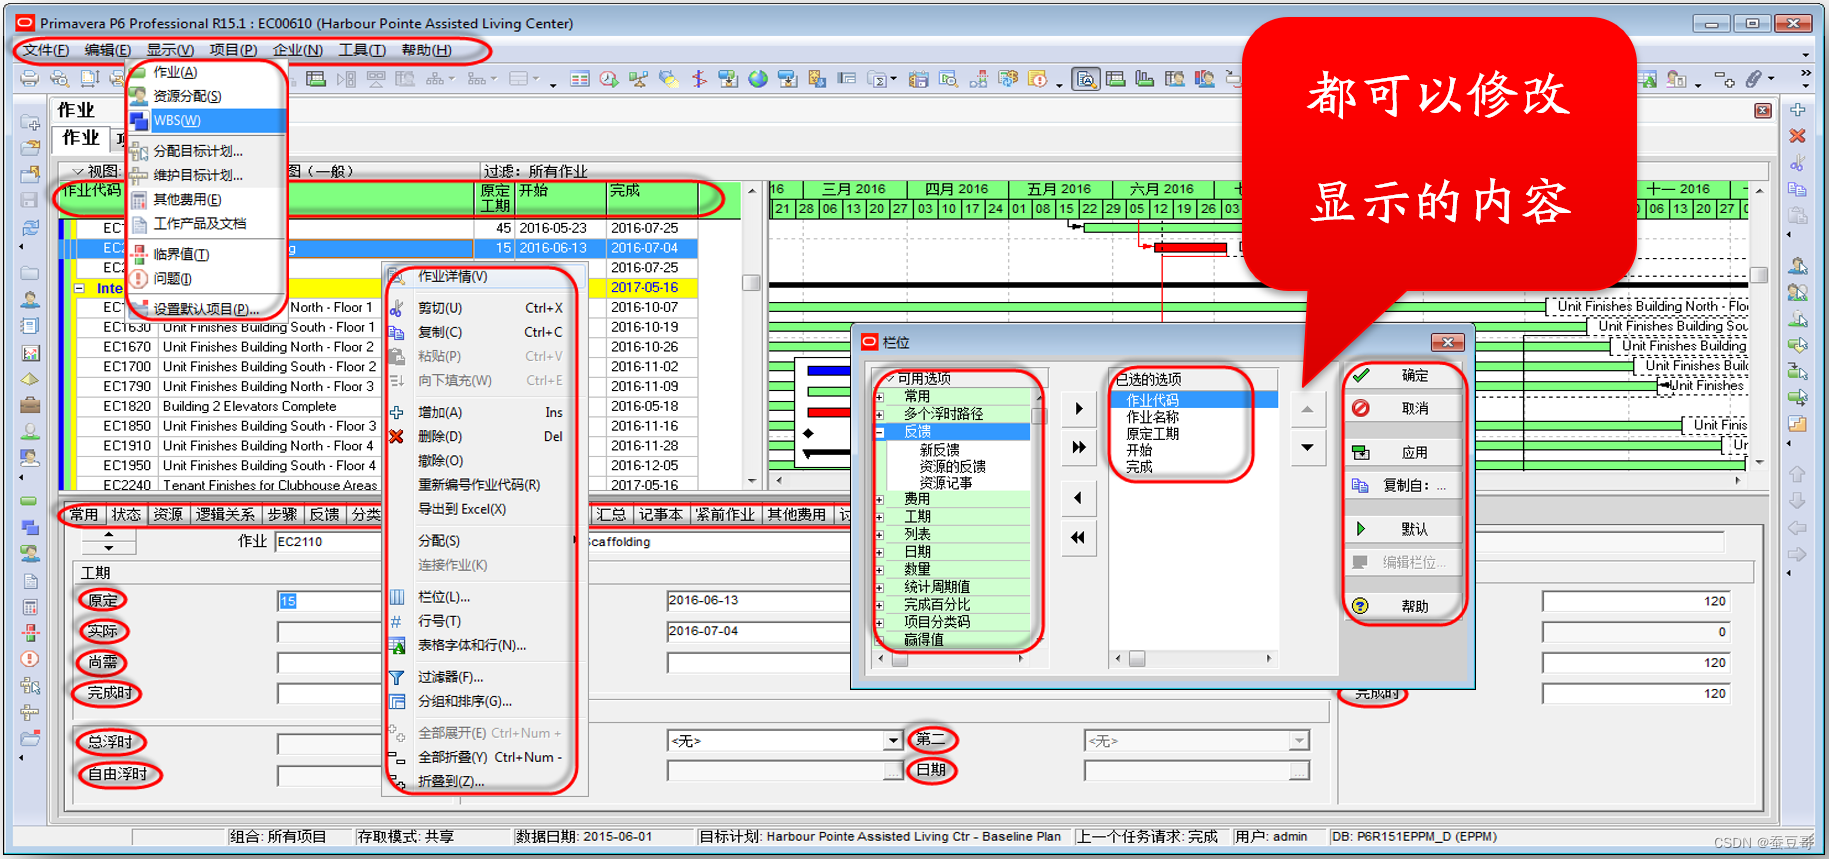Expand the 多个浮时路径 category
The image size is (1829, 859).
point(880,414)
